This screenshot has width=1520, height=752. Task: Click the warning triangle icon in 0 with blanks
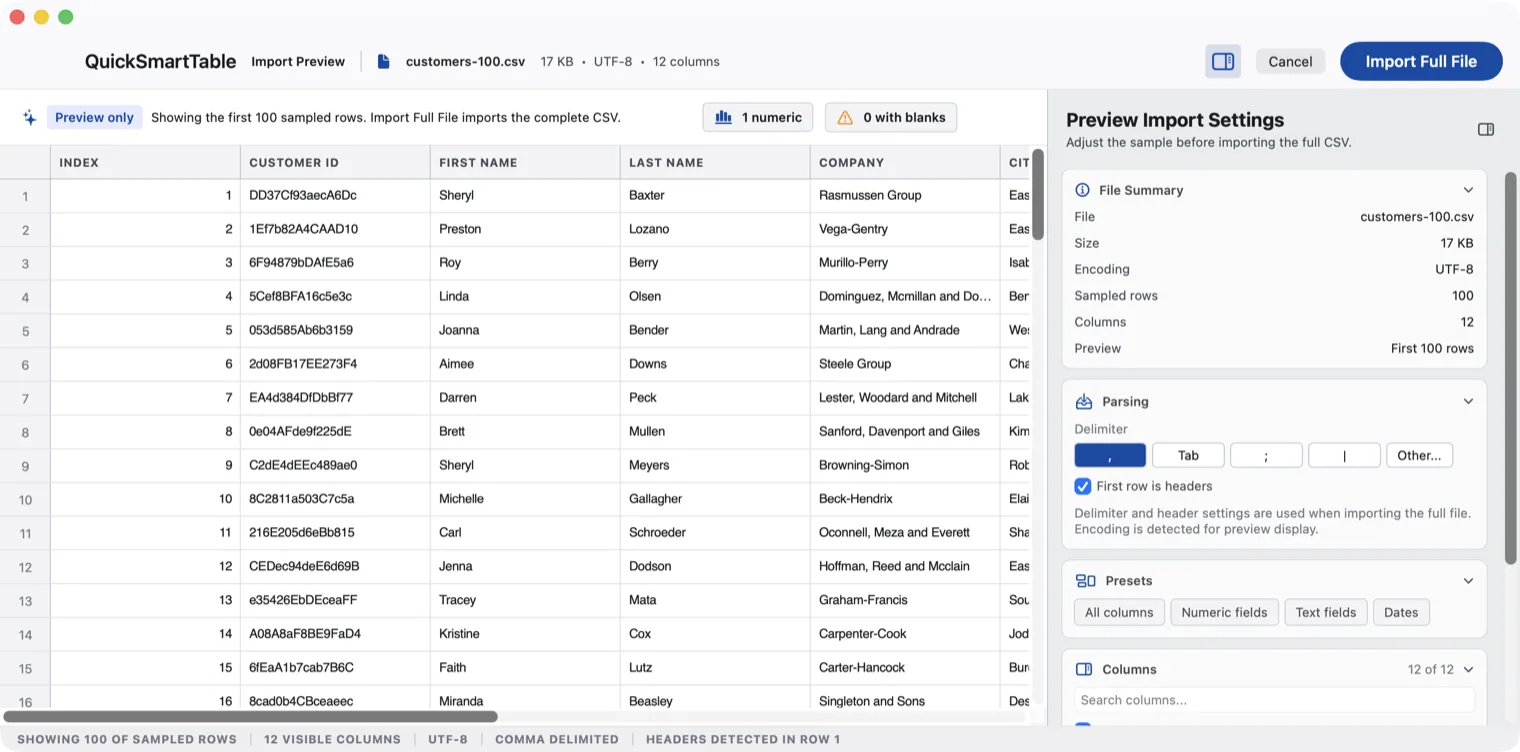pos(845,117)
